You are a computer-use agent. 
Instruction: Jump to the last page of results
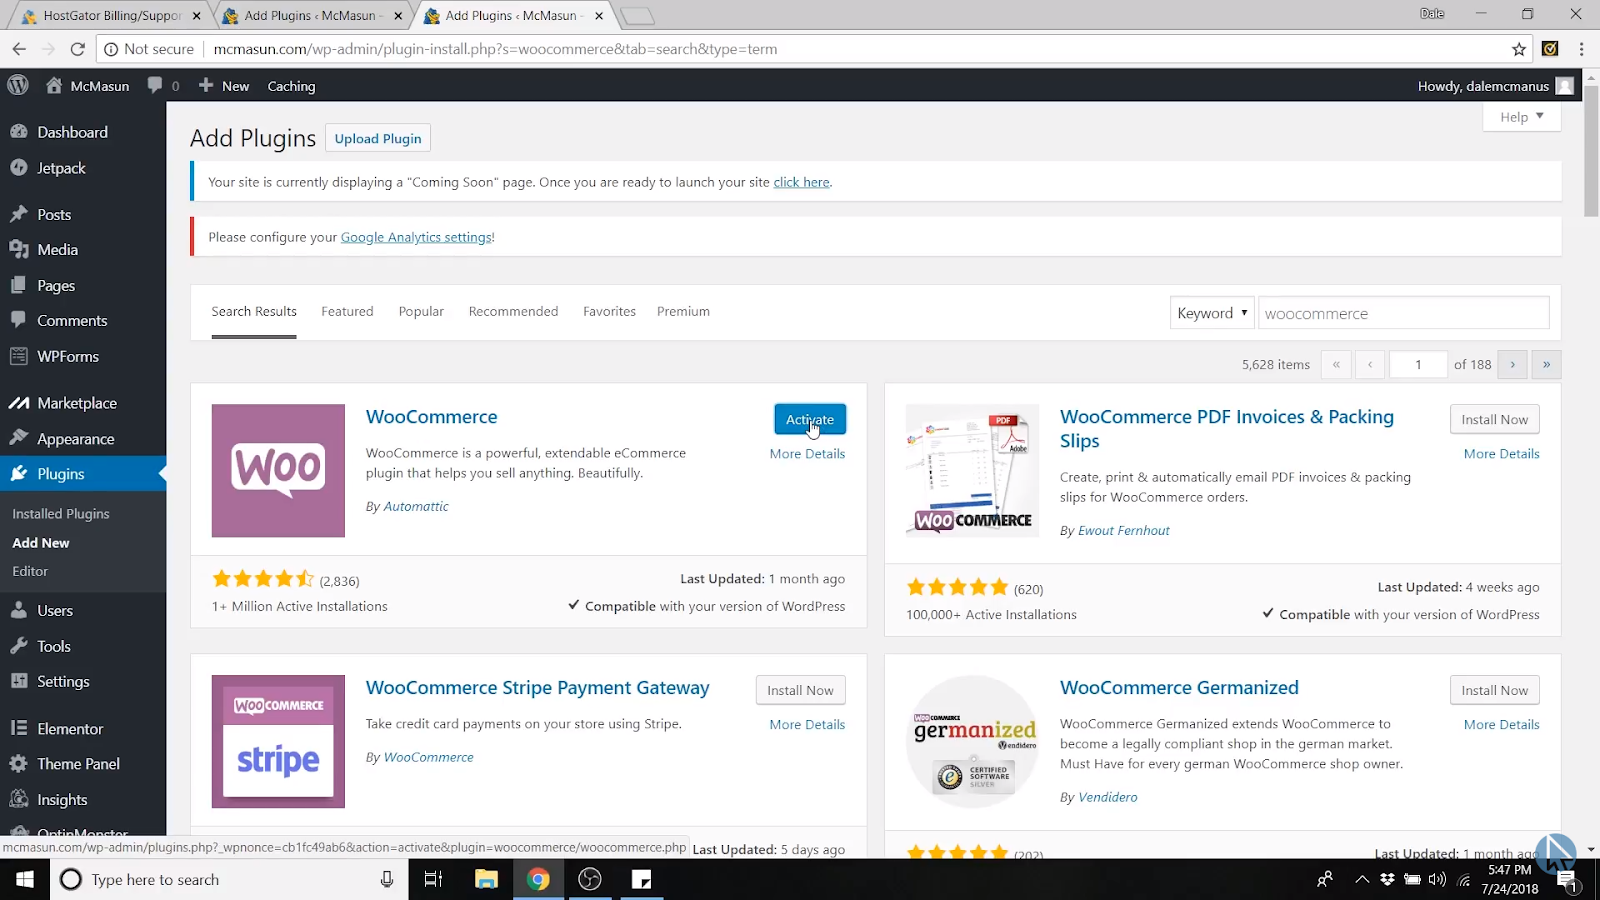[x=1546, y=364]
